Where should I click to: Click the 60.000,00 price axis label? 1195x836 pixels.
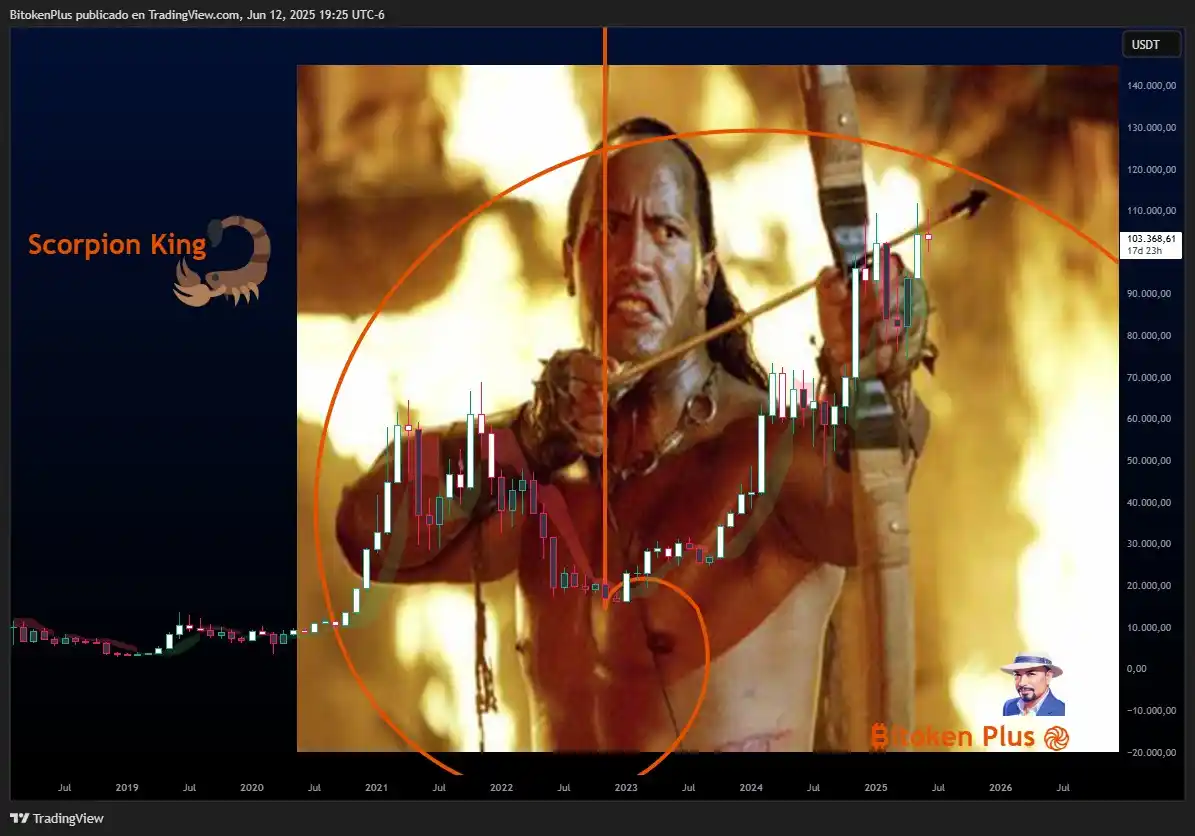click(x=1149, y=418)
